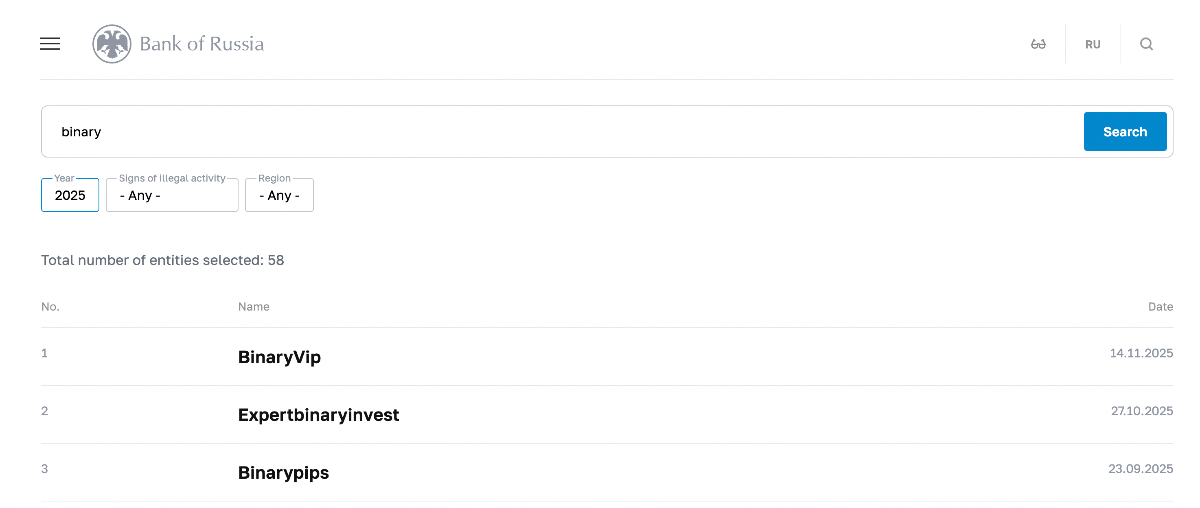Enable the visually impaired glasses version

(x=1038, y=44)
